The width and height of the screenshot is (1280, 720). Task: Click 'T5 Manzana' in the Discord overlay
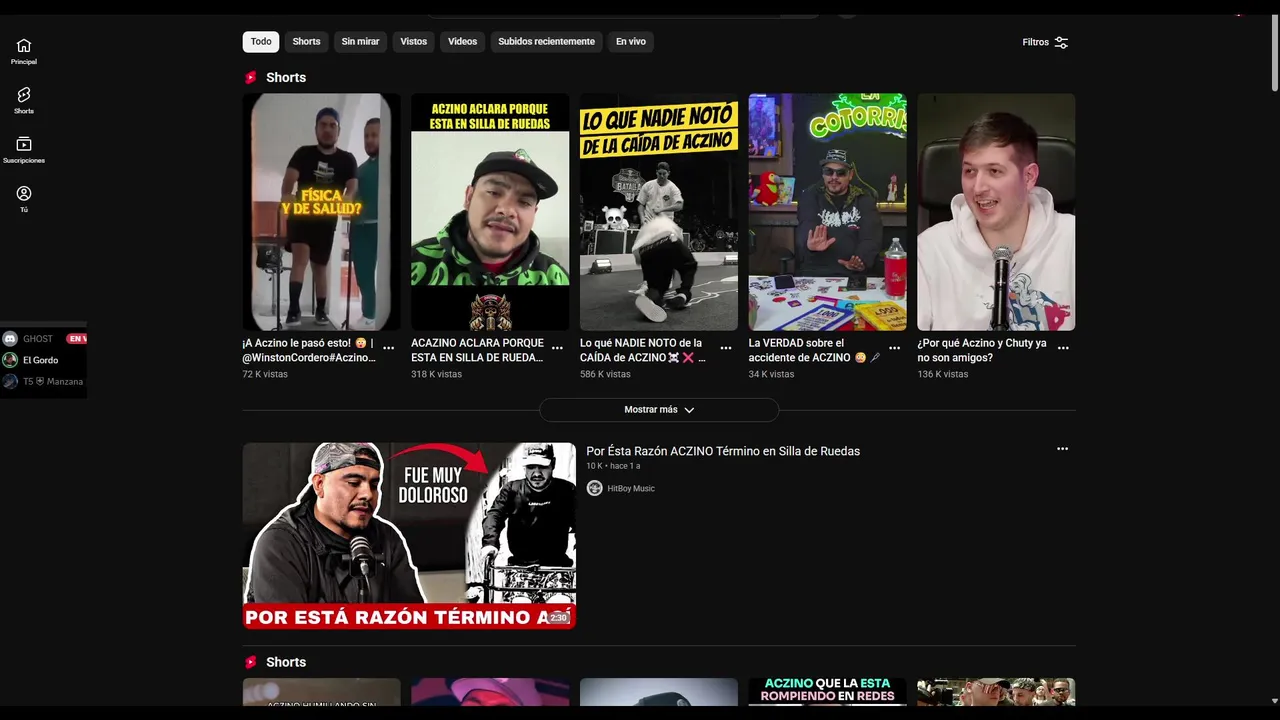[53, 381]
